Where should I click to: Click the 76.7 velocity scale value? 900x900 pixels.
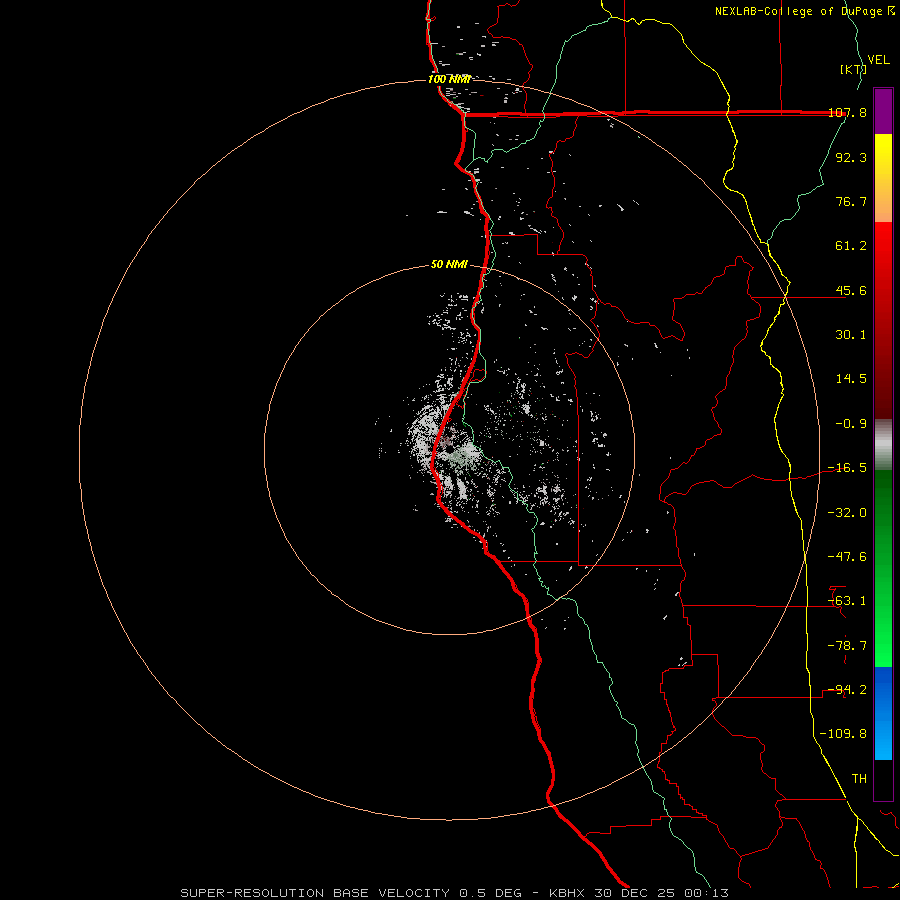tap(851, 201)
